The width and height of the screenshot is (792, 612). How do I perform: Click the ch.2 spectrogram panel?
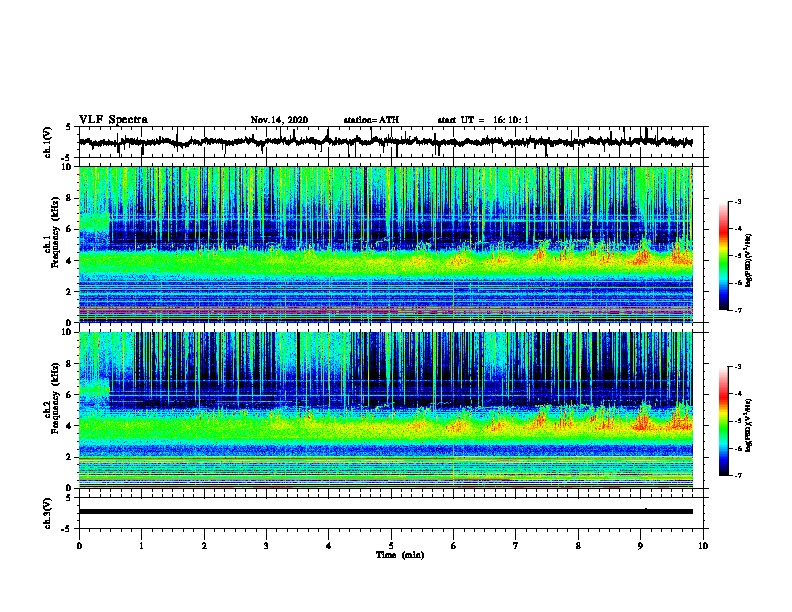(386, 410)
